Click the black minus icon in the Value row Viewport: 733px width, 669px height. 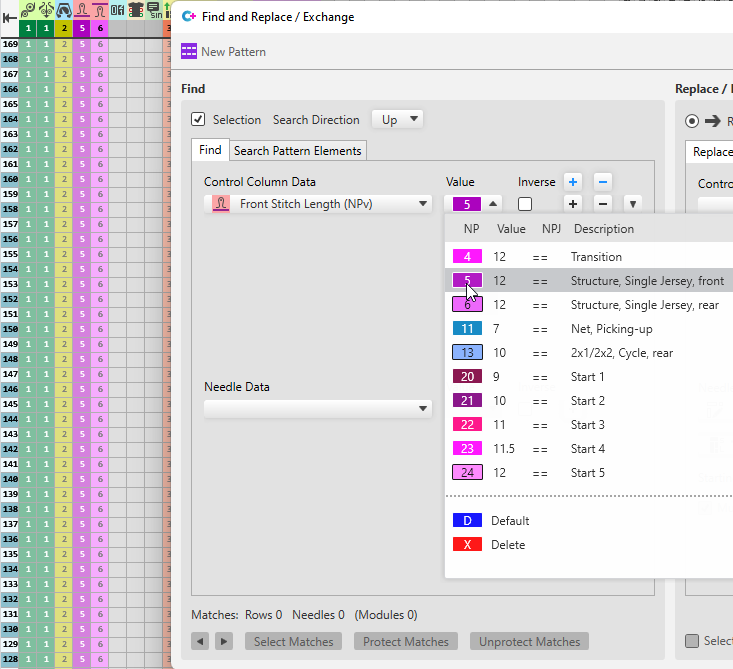click(602, 204)
